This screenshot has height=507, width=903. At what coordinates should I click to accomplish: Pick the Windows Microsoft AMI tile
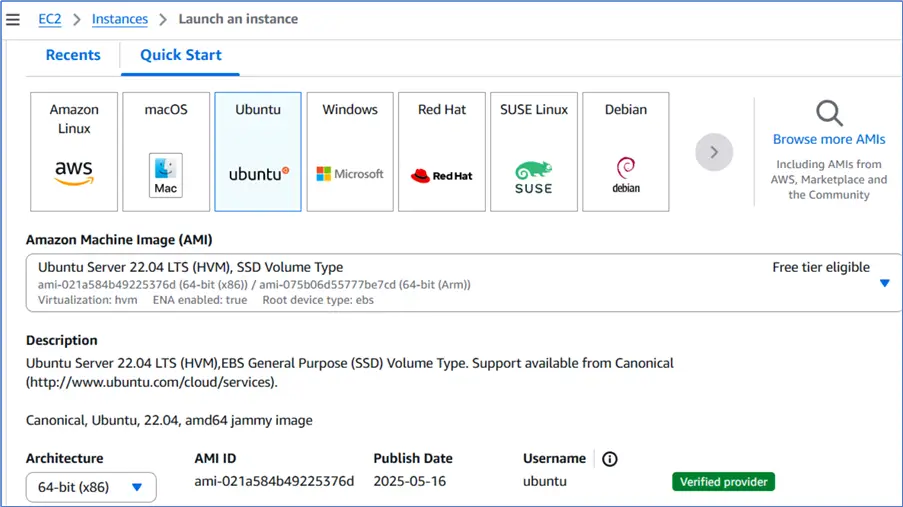[x=350, y=152]
